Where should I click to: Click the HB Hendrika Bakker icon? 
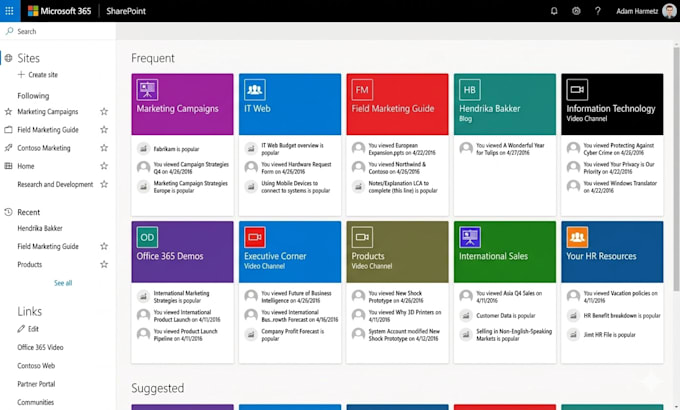[x=470, y=90]
